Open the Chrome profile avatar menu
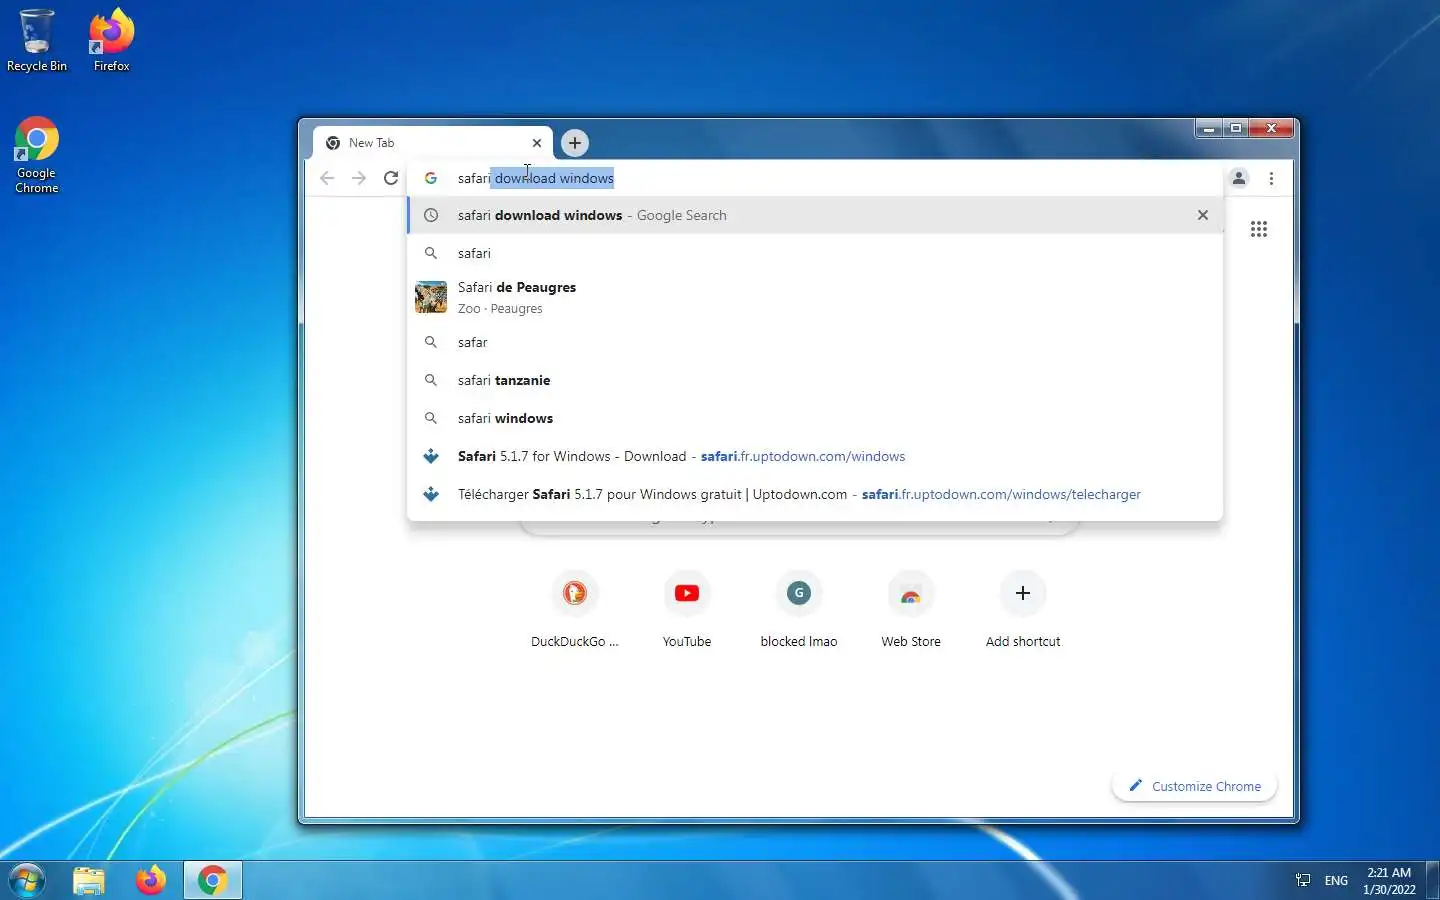1440x900 pixels. coord(1239,178)
